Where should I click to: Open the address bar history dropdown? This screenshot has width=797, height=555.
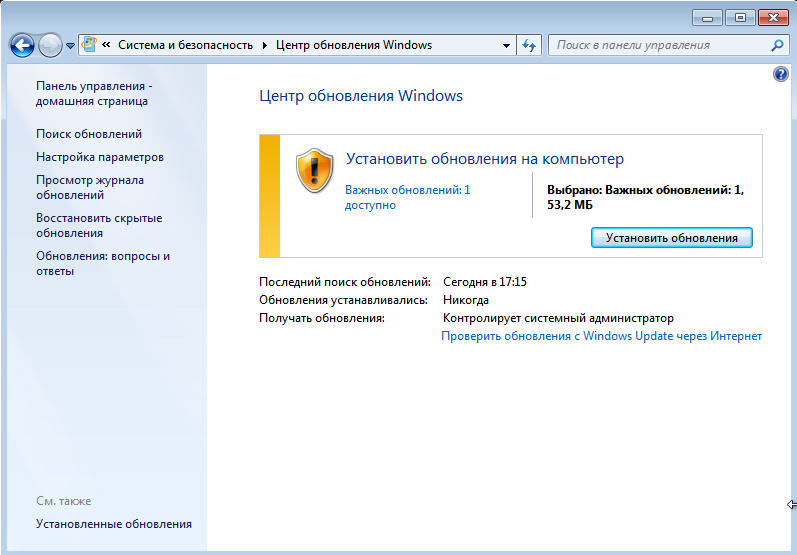pyautogui.click(x=506, y=45)
